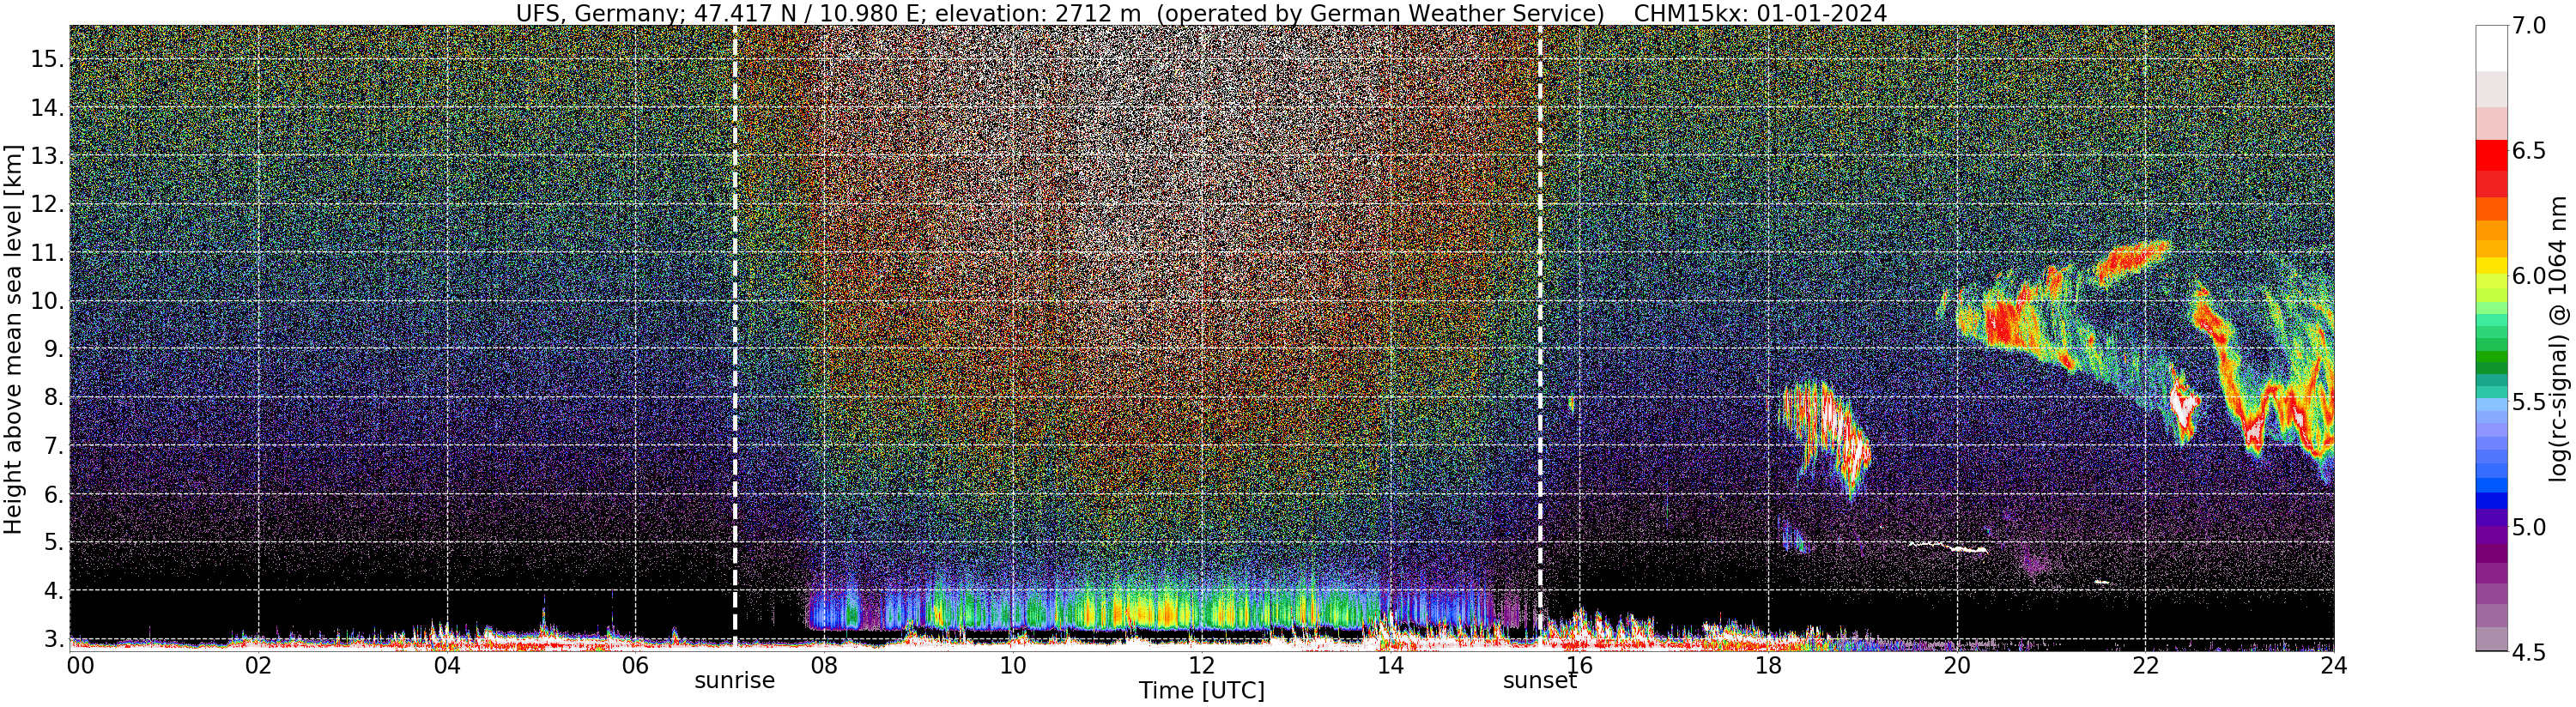
Task: Click the "20" time tick label
Action: 1957,665
